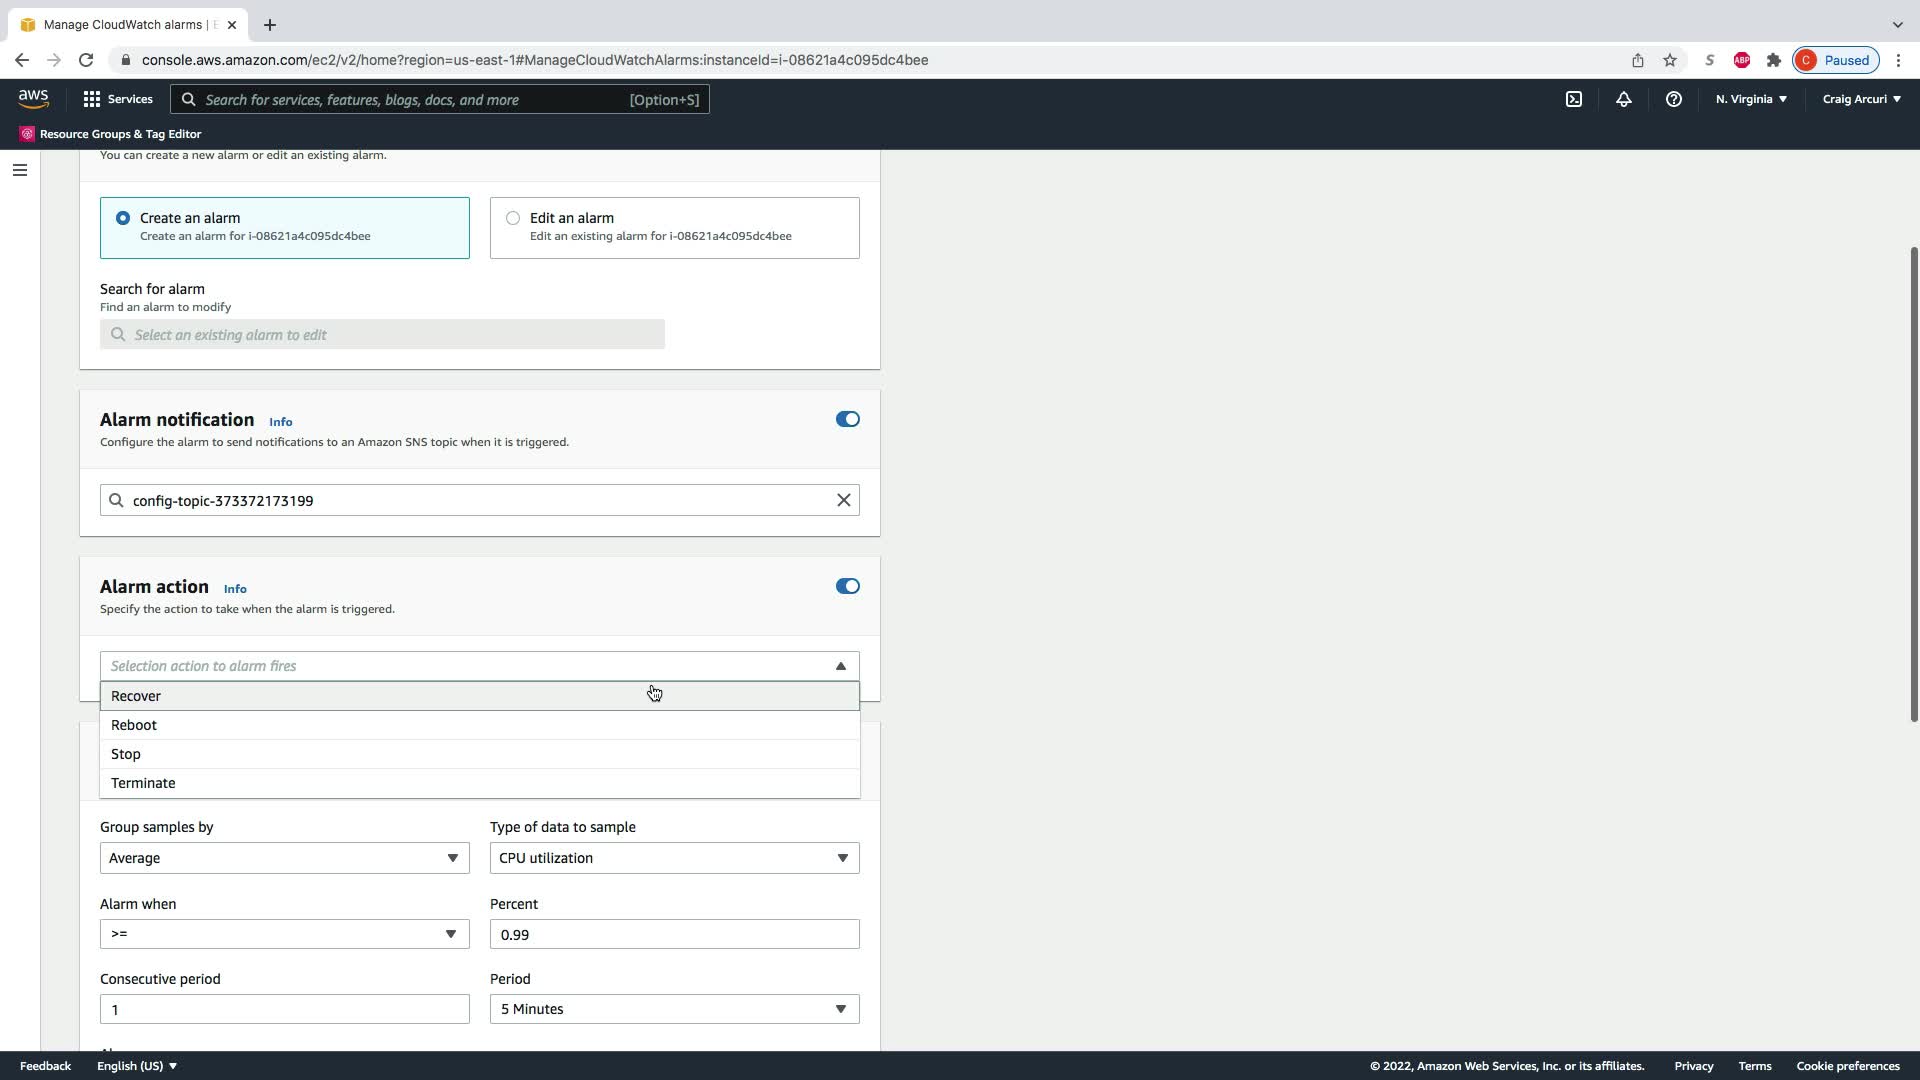Click the AWS logo home icon

(x=33, y=99)
